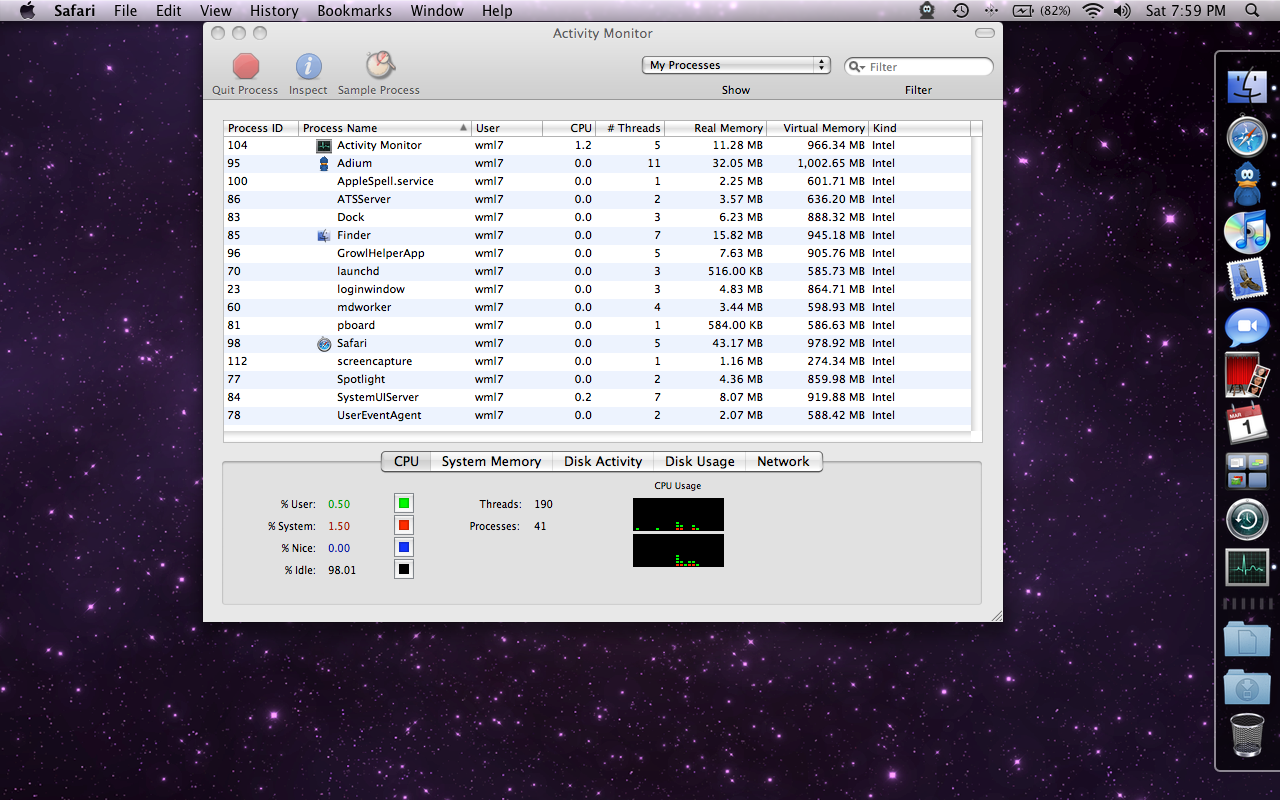This screenshot has width=1280, height=800.
Task: Click the green % User color swatch
Action: click(404, 503)
